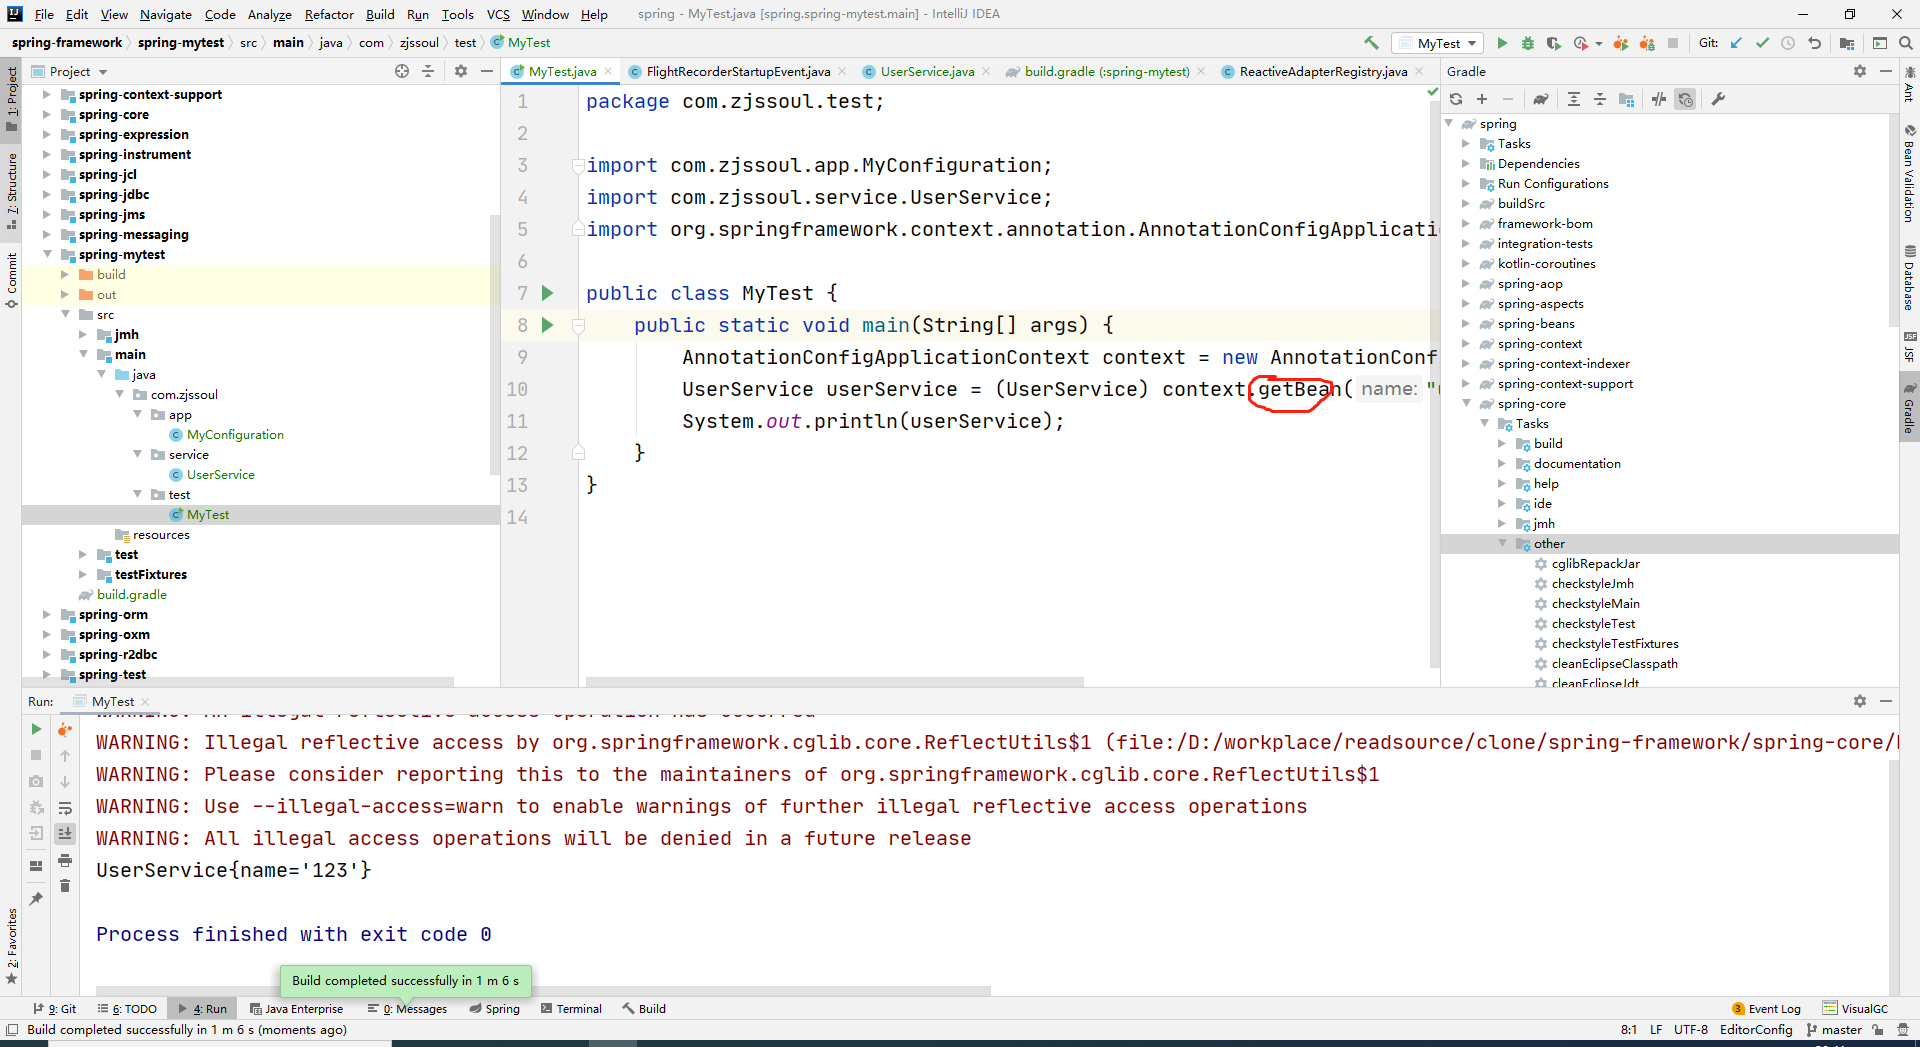Expand the spring-core module in Project tree

(47, 114)
